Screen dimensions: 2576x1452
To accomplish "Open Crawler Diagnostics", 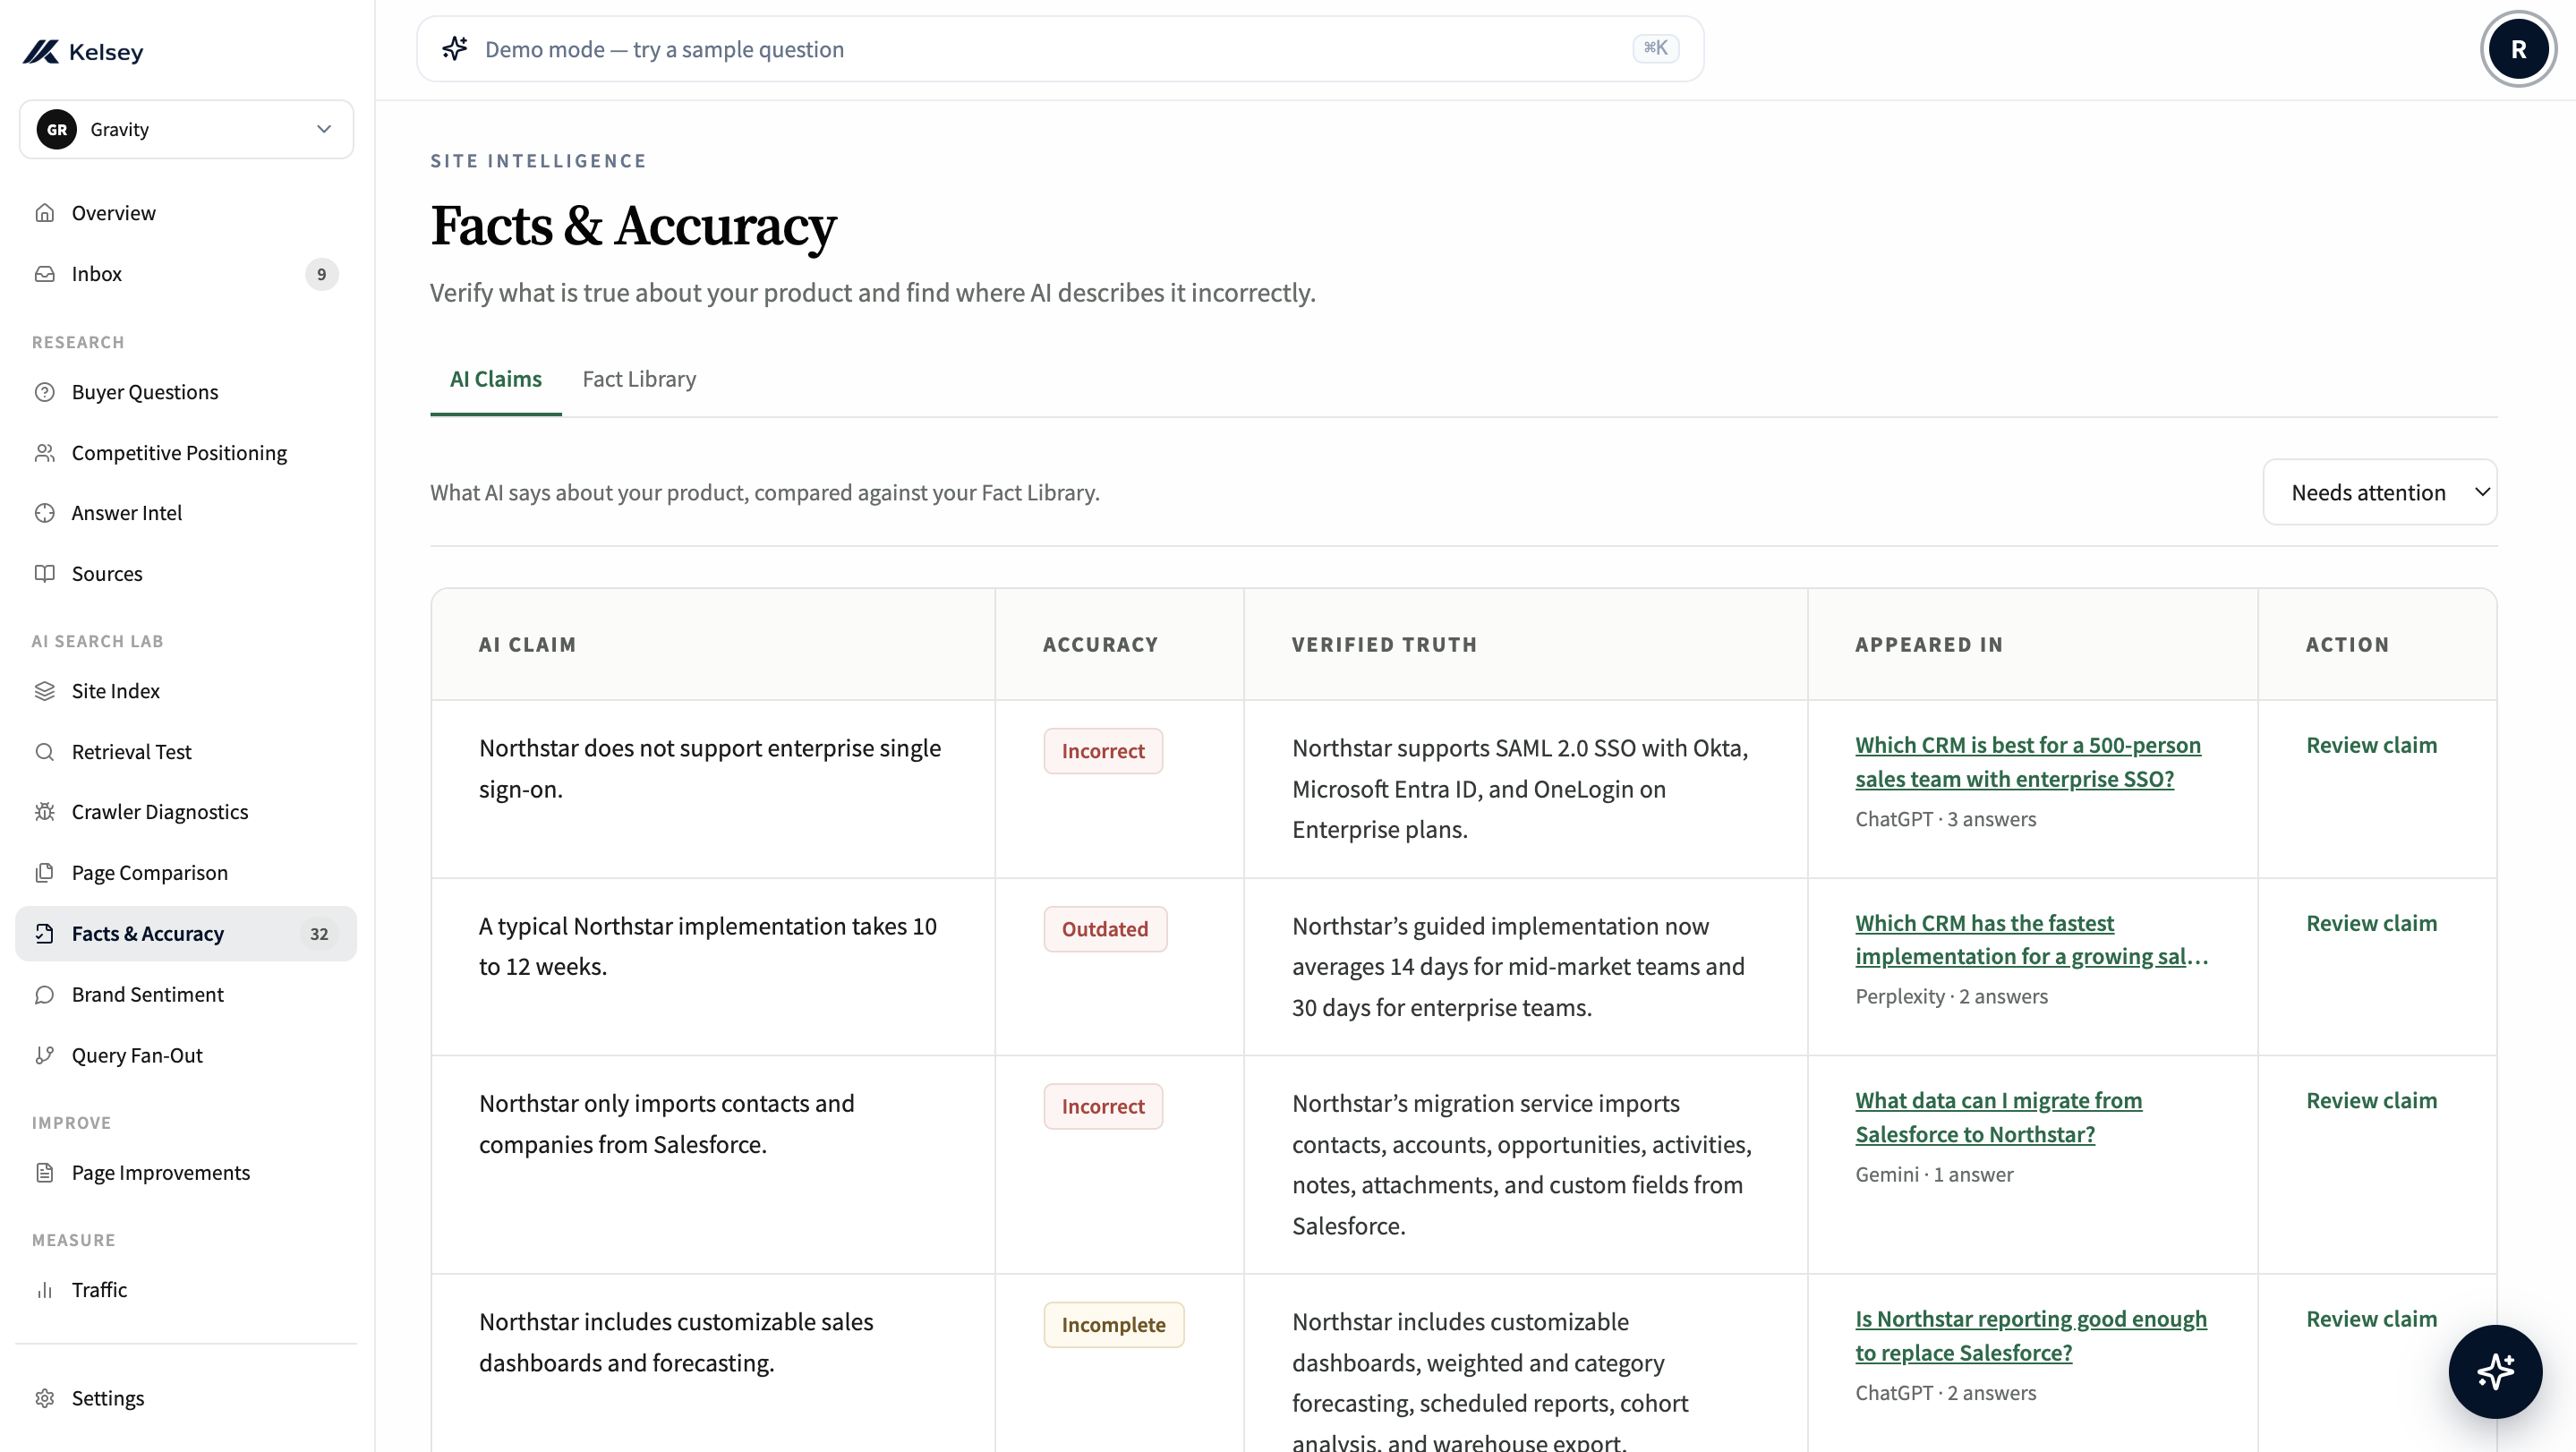I will click(186, 812).
